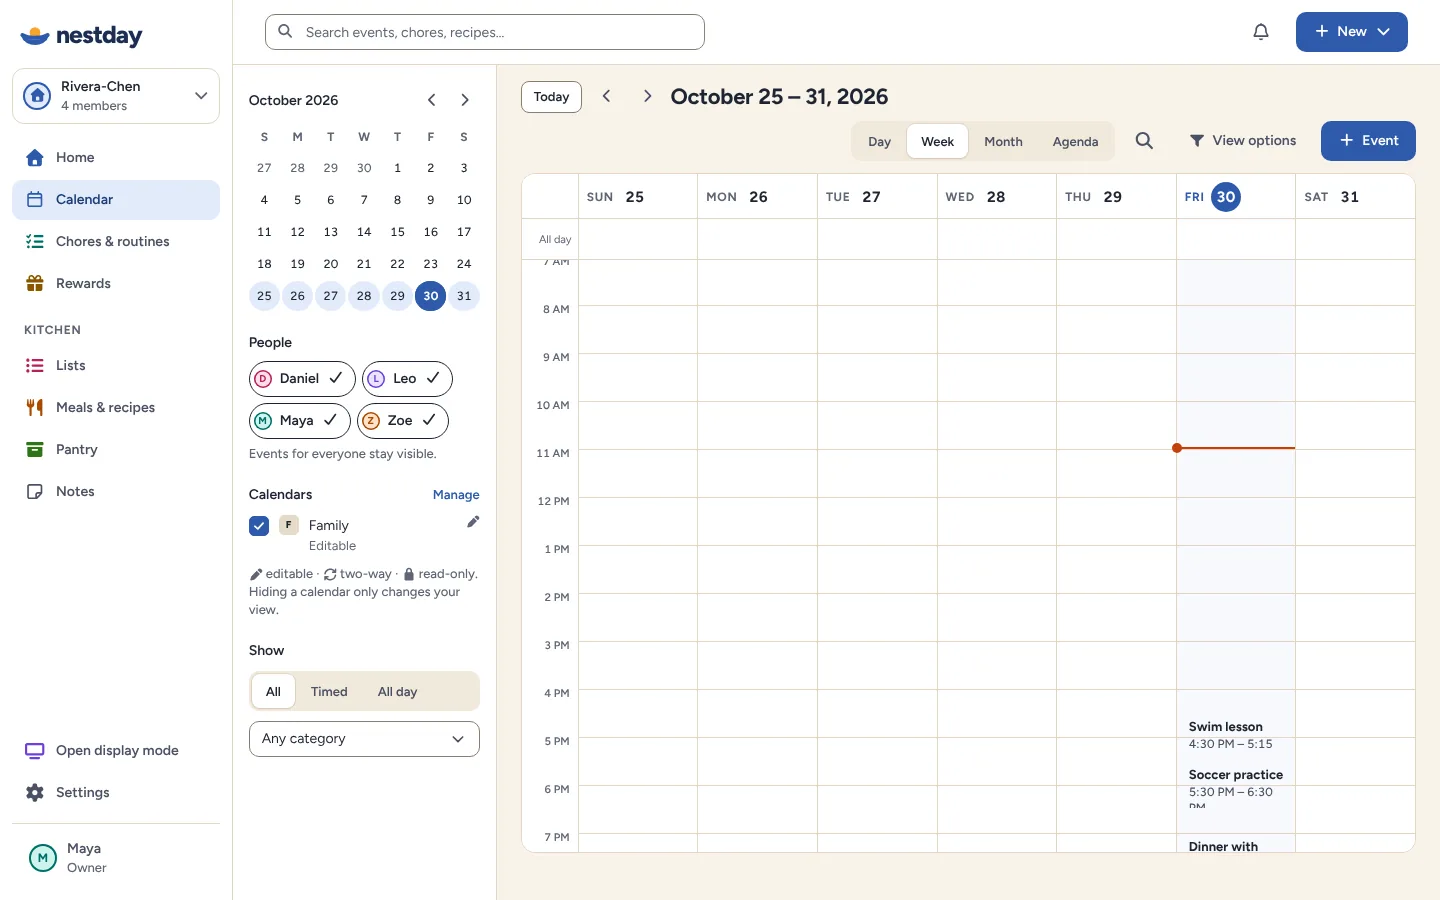Image resolution: width=1440 pixels, height=900 pixels.
Task: Open the Any category dropdown
Action: pos(364,739)
